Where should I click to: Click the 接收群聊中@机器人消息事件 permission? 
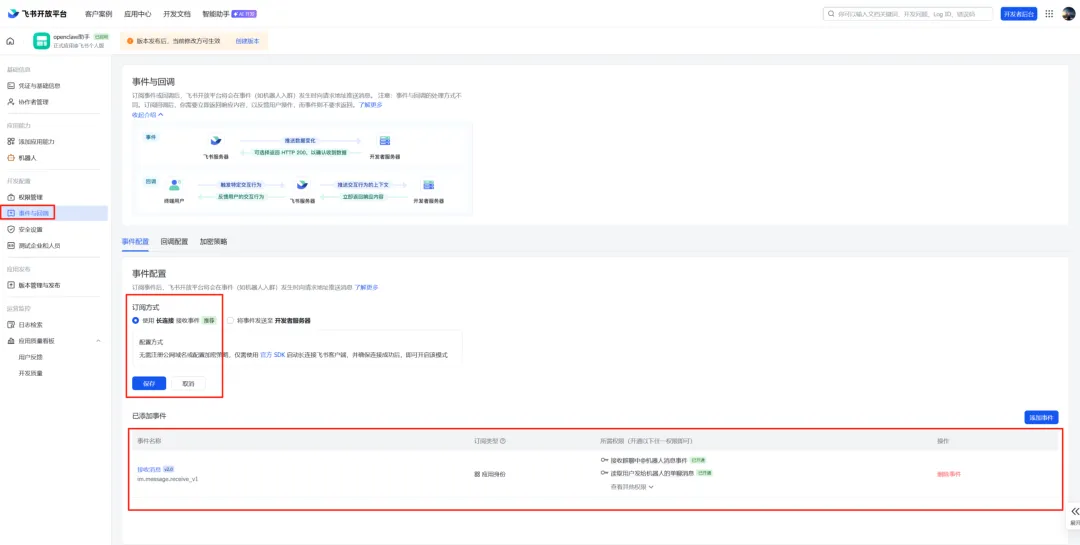(x=649, y=460)
